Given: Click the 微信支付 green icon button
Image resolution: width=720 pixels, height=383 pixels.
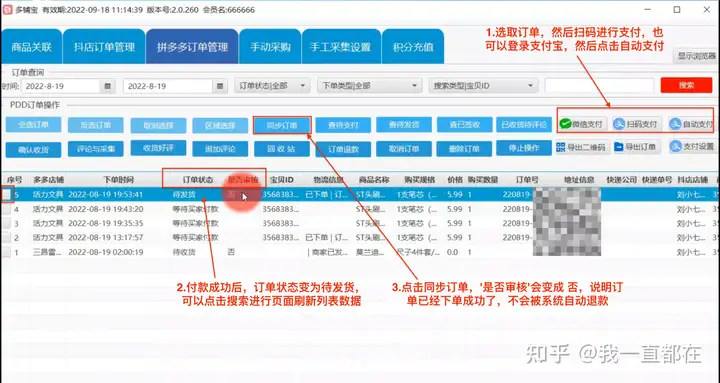Looking at the screenshot, I should pos(583,124).
